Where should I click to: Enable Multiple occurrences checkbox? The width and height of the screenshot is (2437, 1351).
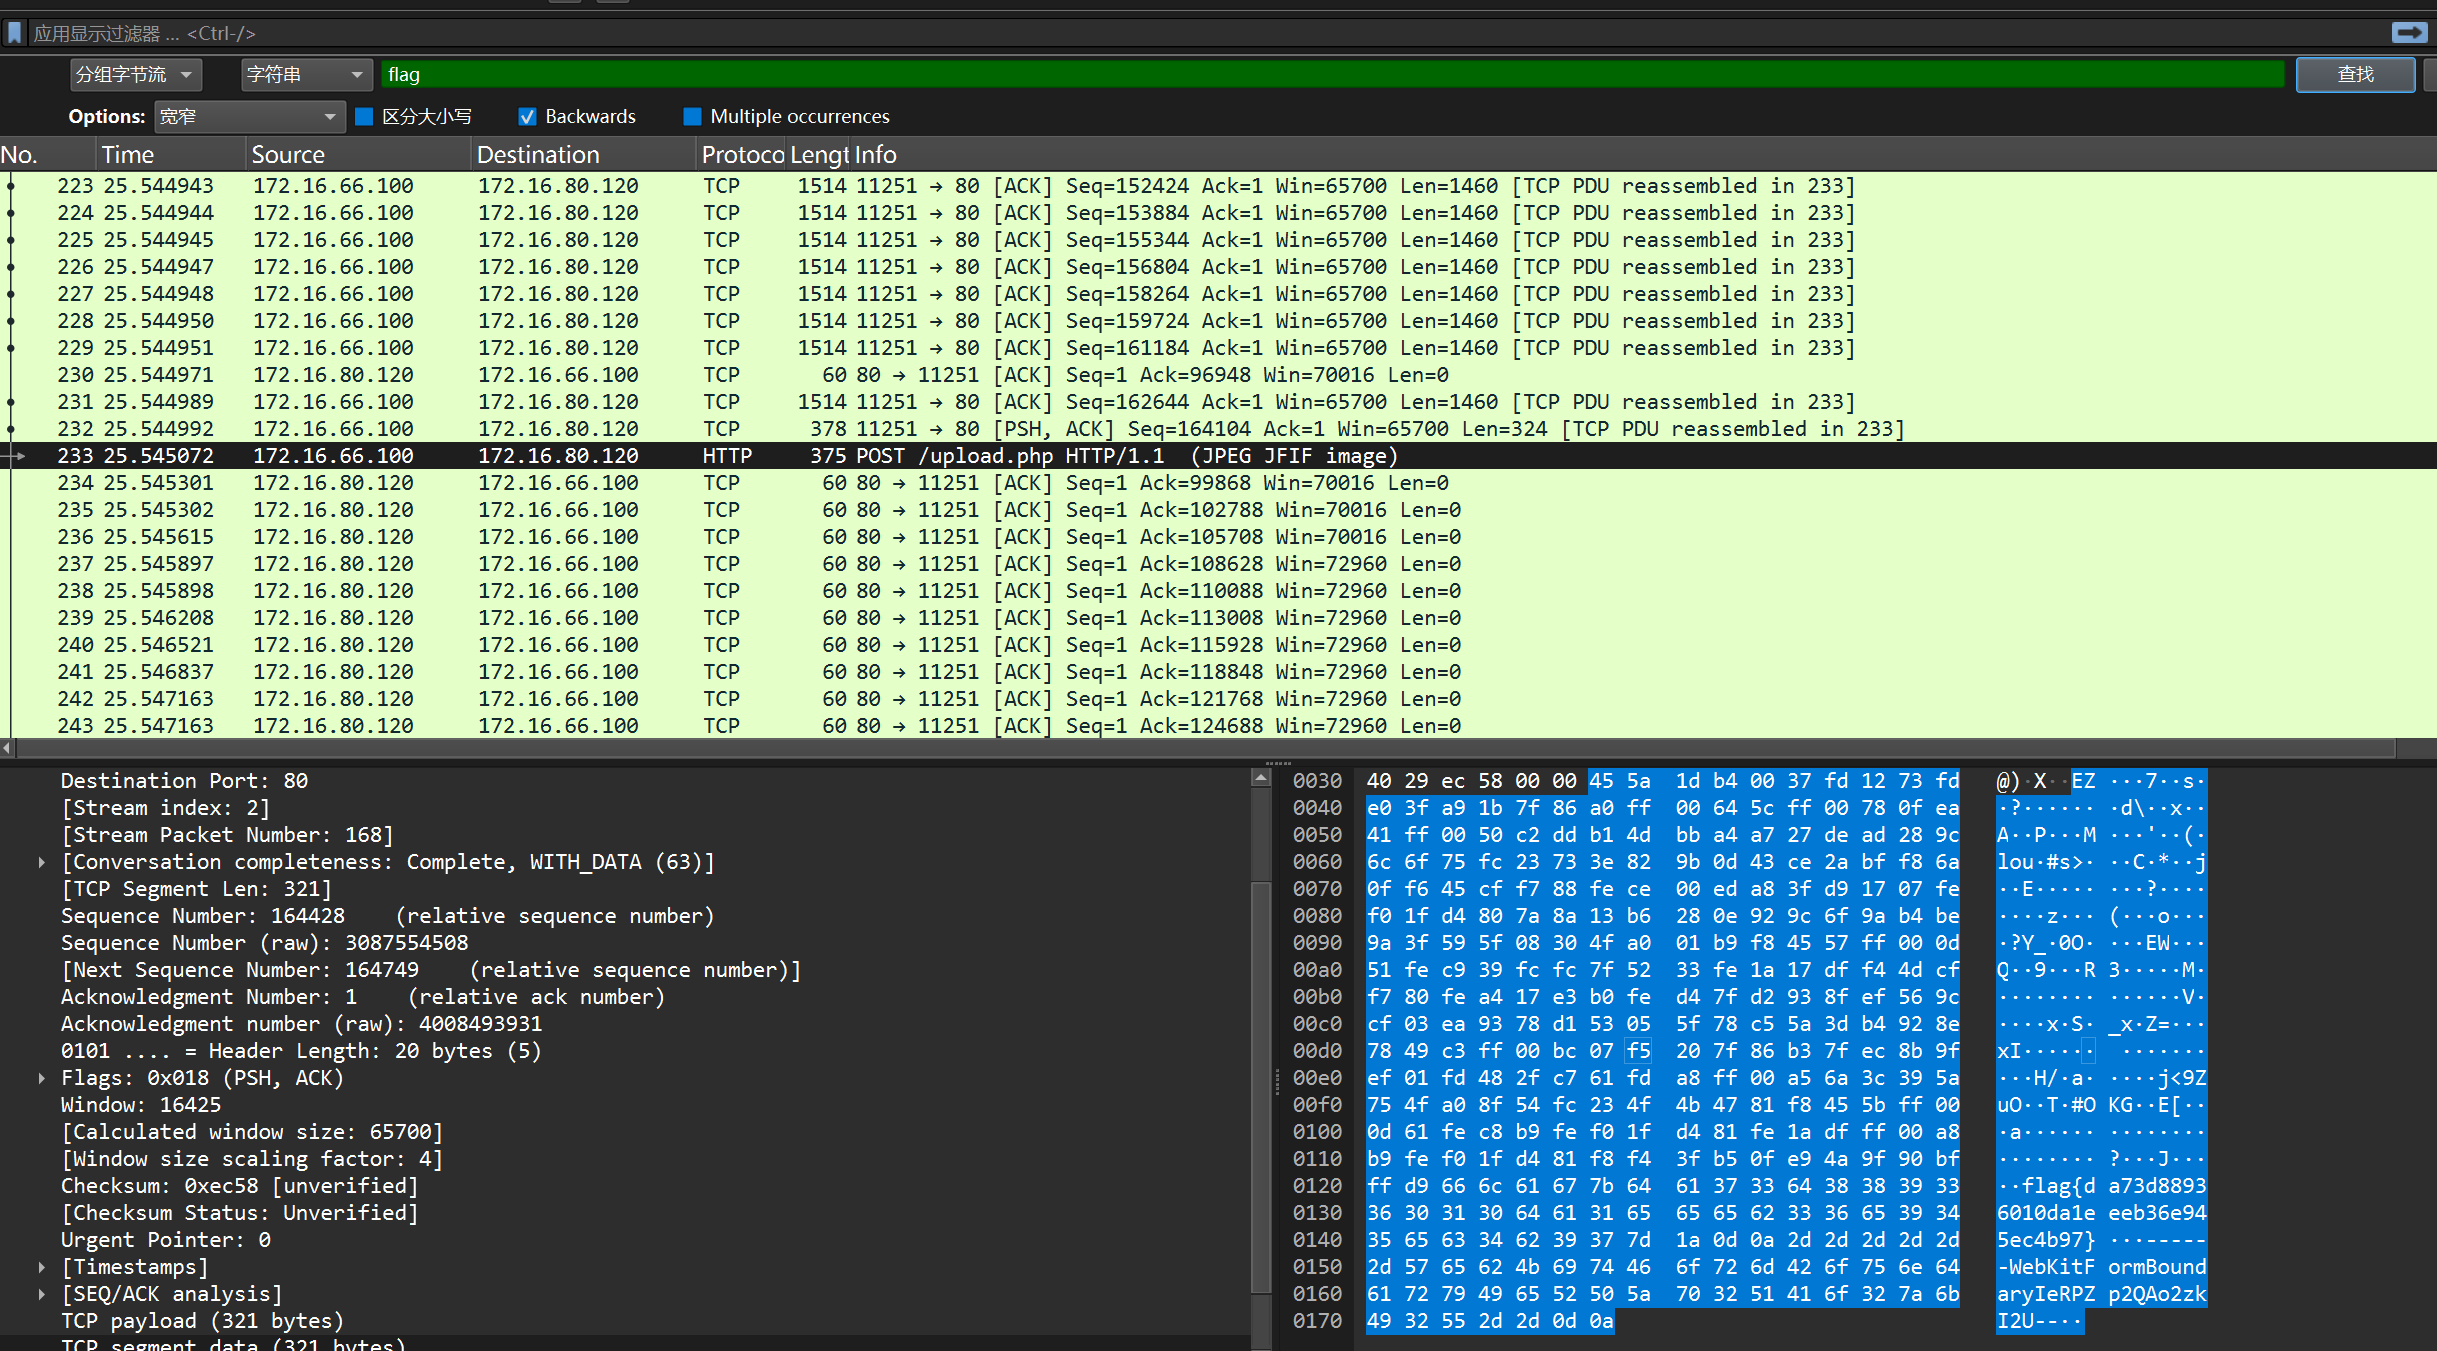692,117
